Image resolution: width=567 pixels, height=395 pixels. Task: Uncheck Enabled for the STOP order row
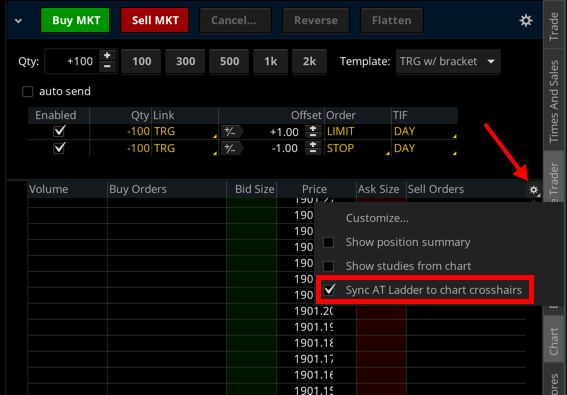59,148
